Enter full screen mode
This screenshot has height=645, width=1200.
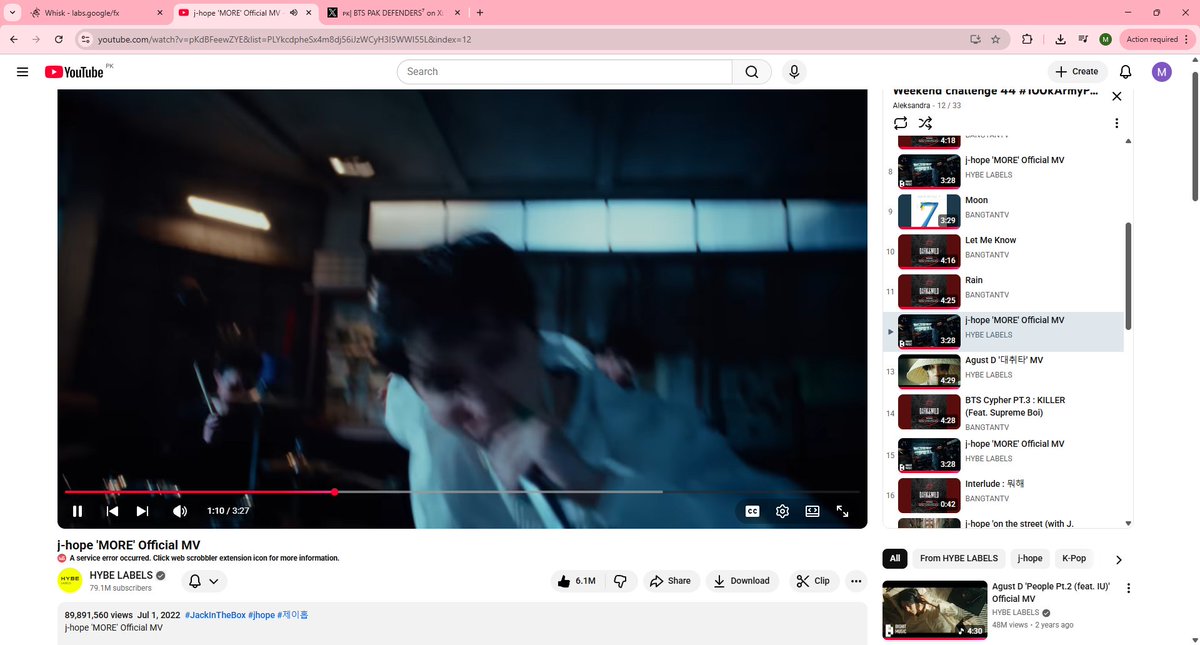coord(842,511)
